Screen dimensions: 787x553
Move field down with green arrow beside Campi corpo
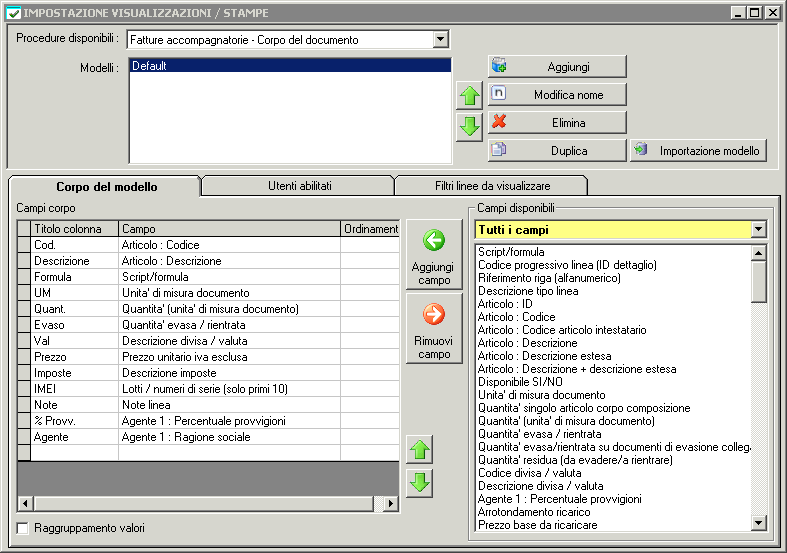(420, 483)
